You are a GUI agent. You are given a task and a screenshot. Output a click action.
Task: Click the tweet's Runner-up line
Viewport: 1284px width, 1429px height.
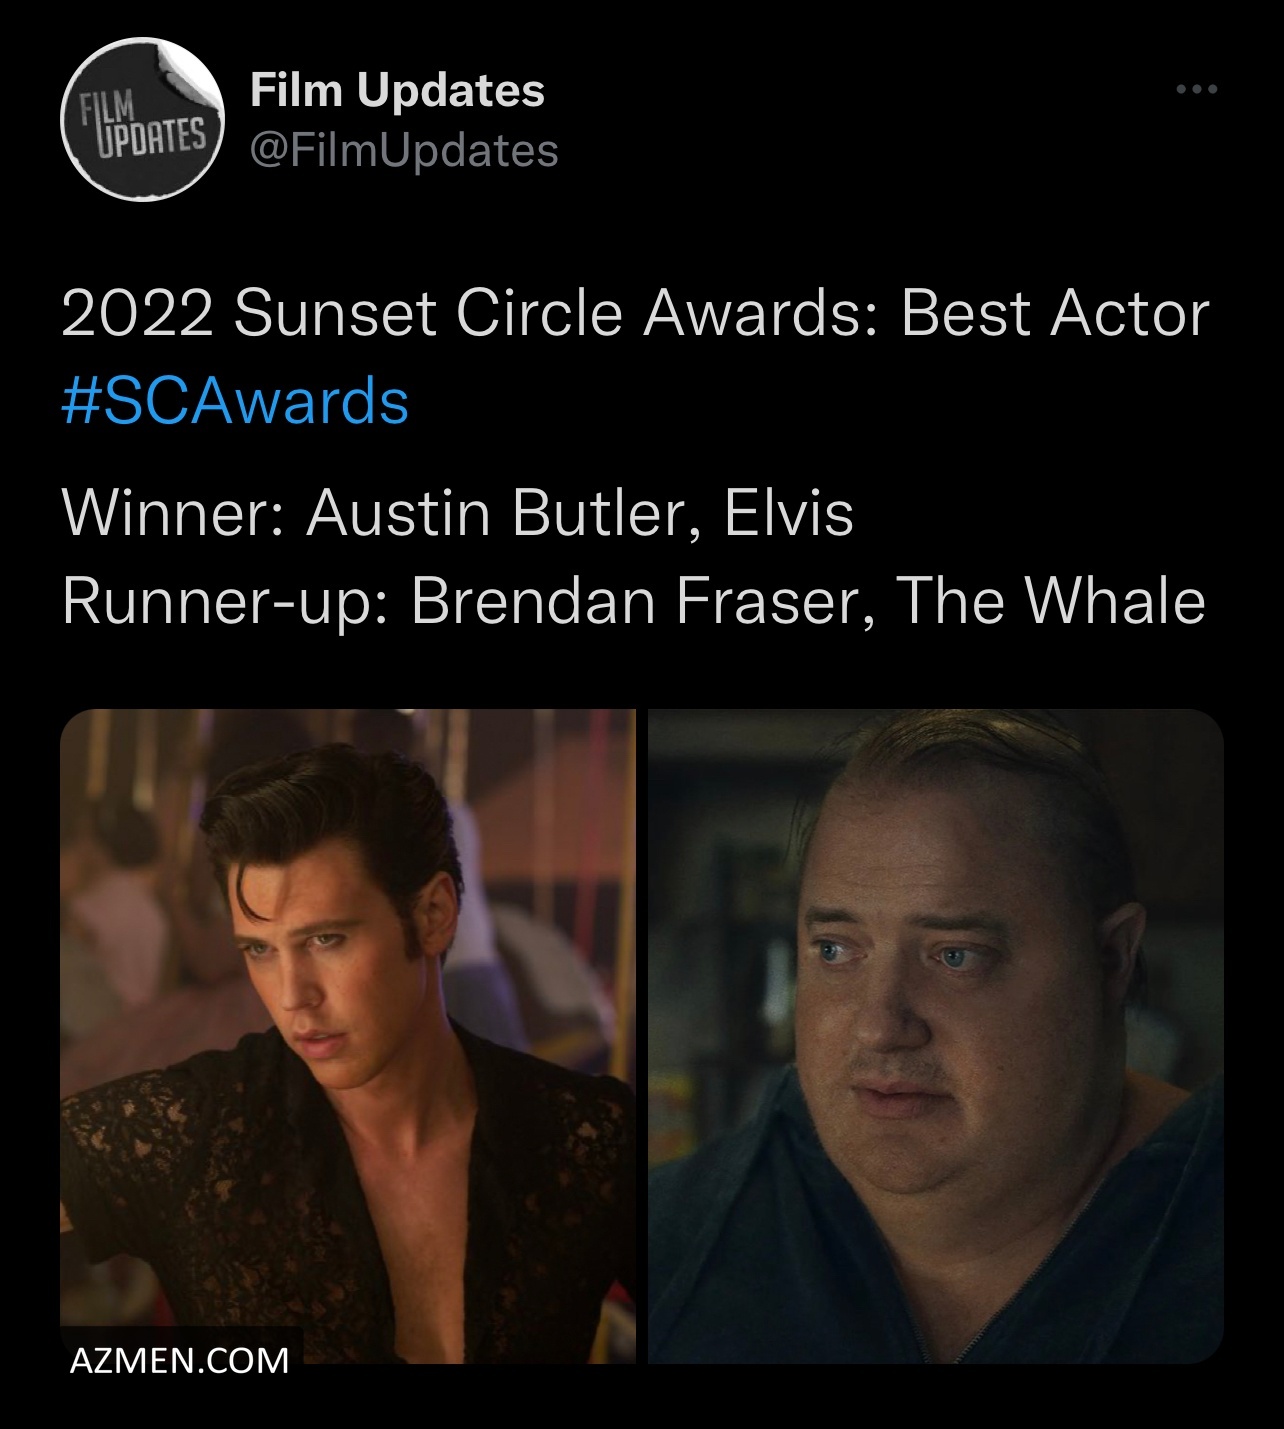[634, 601]
